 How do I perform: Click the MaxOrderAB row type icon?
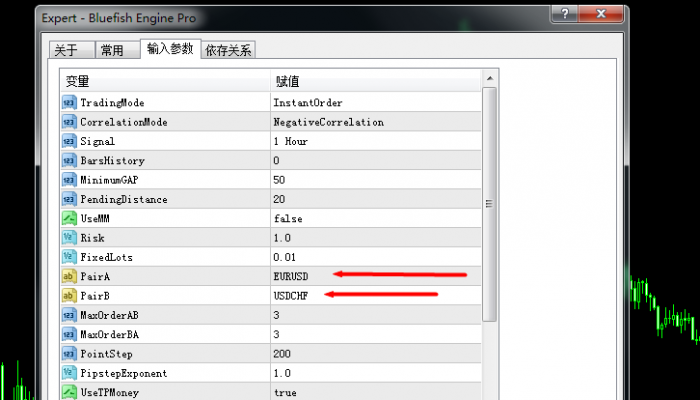click(x=69, y=315)
